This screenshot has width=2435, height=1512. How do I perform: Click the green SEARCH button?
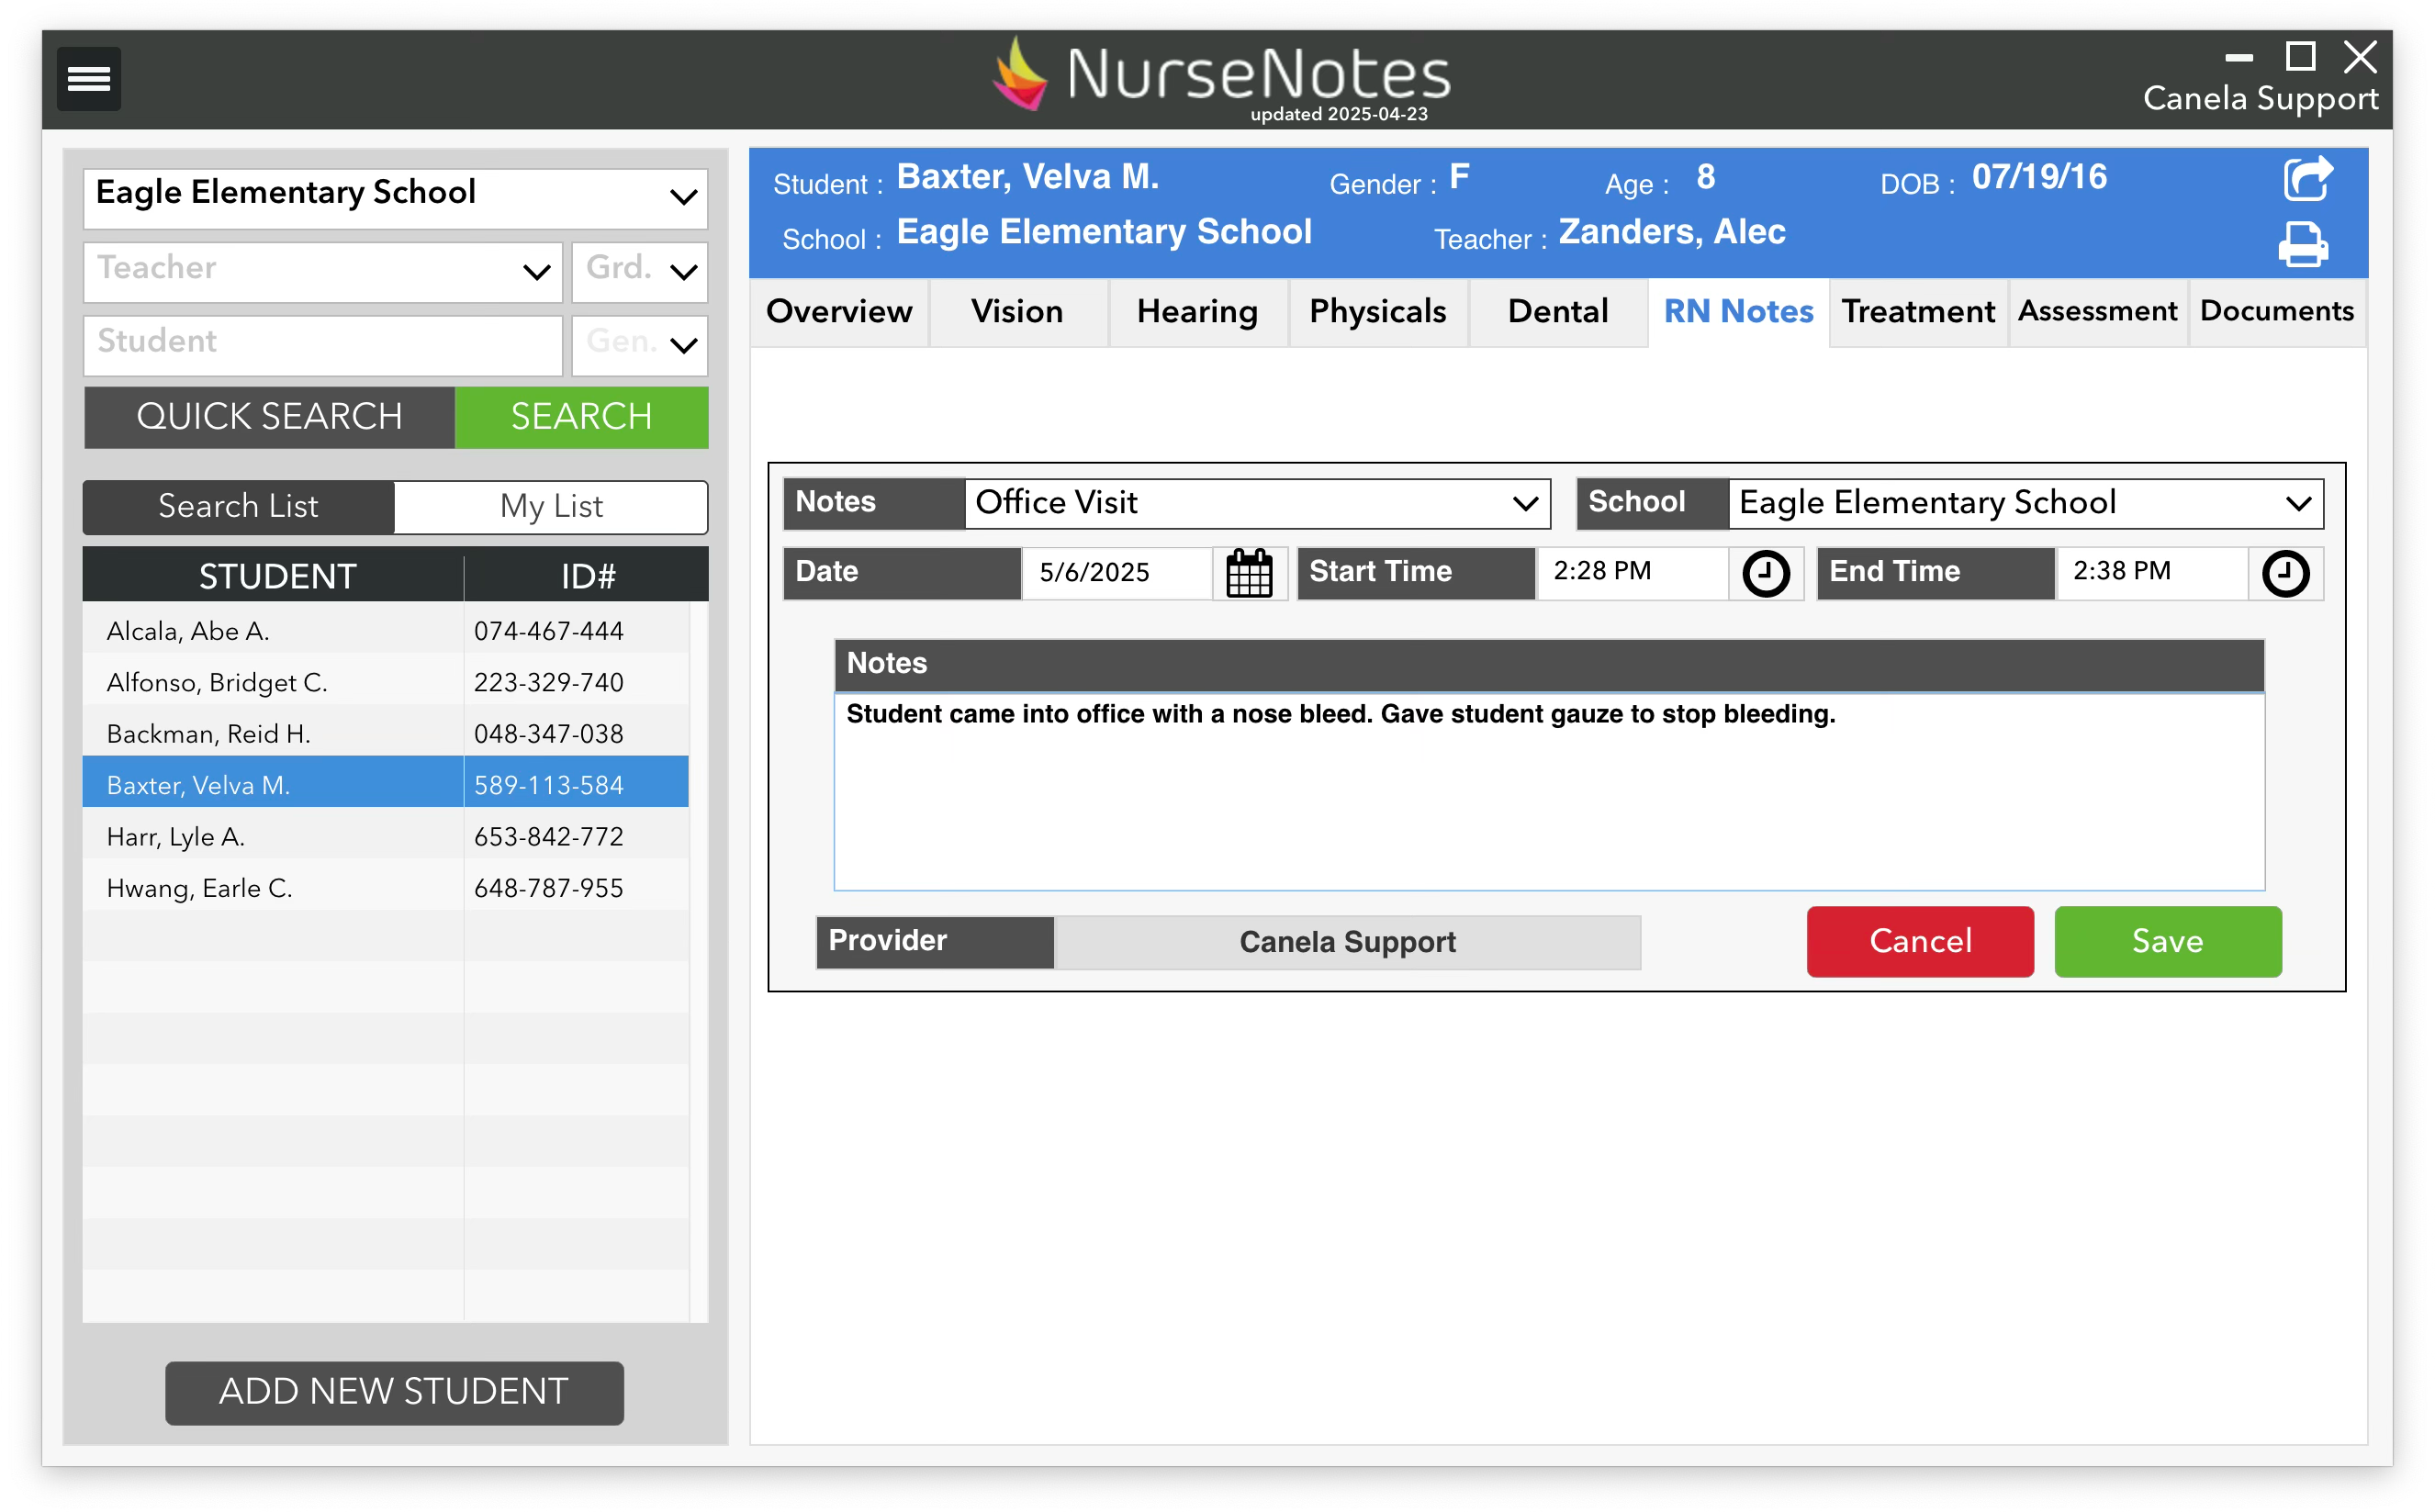pyautogui.click(x=581, y=417)
